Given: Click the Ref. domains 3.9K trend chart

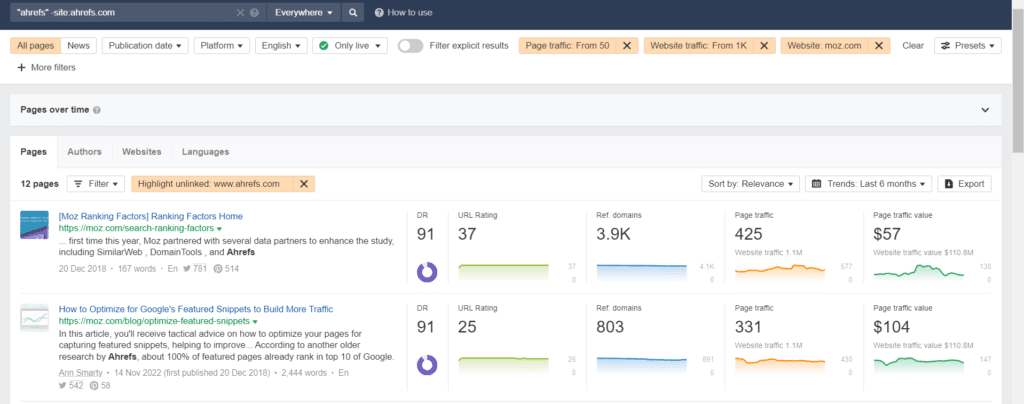Looking at the screenshot, I should coord(642,272).
